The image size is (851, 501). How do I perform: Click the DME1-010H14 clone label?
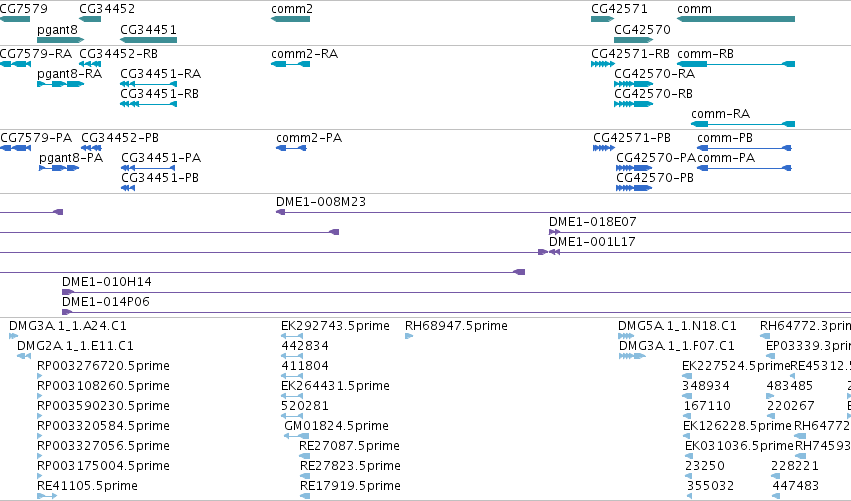click(106, 282)
